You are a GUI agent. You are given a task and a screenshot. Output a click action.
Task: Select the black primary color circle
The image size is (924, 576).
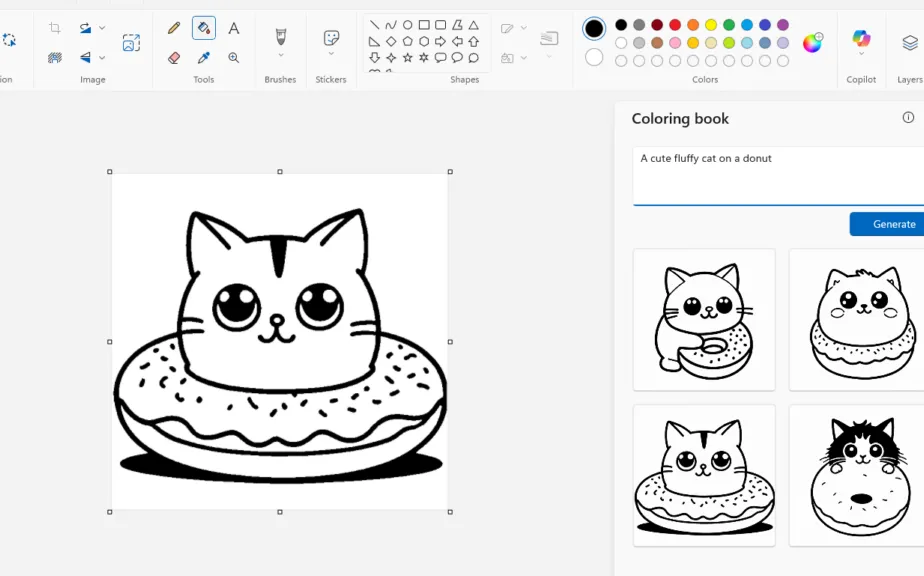pyautogui.click(x=594, y=28)
